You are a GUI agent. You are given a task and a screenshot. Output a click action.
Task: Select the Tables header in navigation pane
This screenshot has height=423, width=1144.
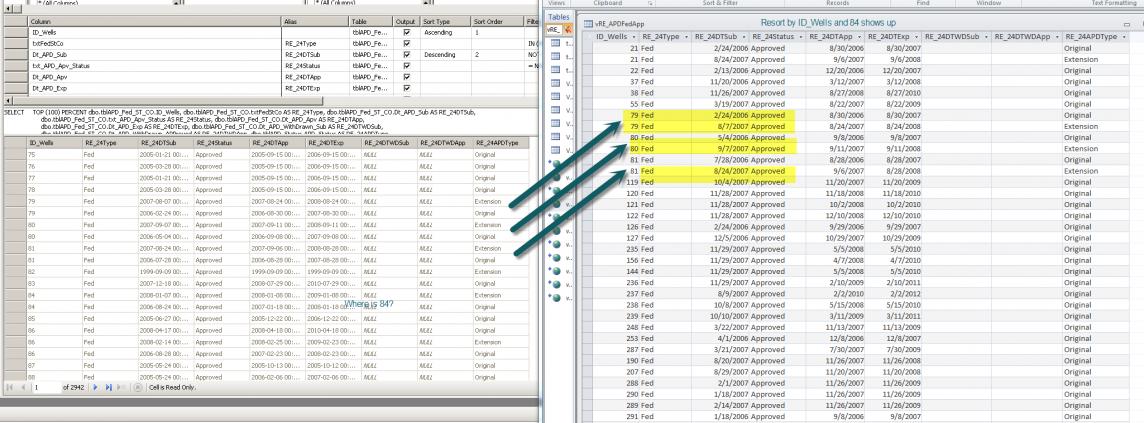pos(558,17)
